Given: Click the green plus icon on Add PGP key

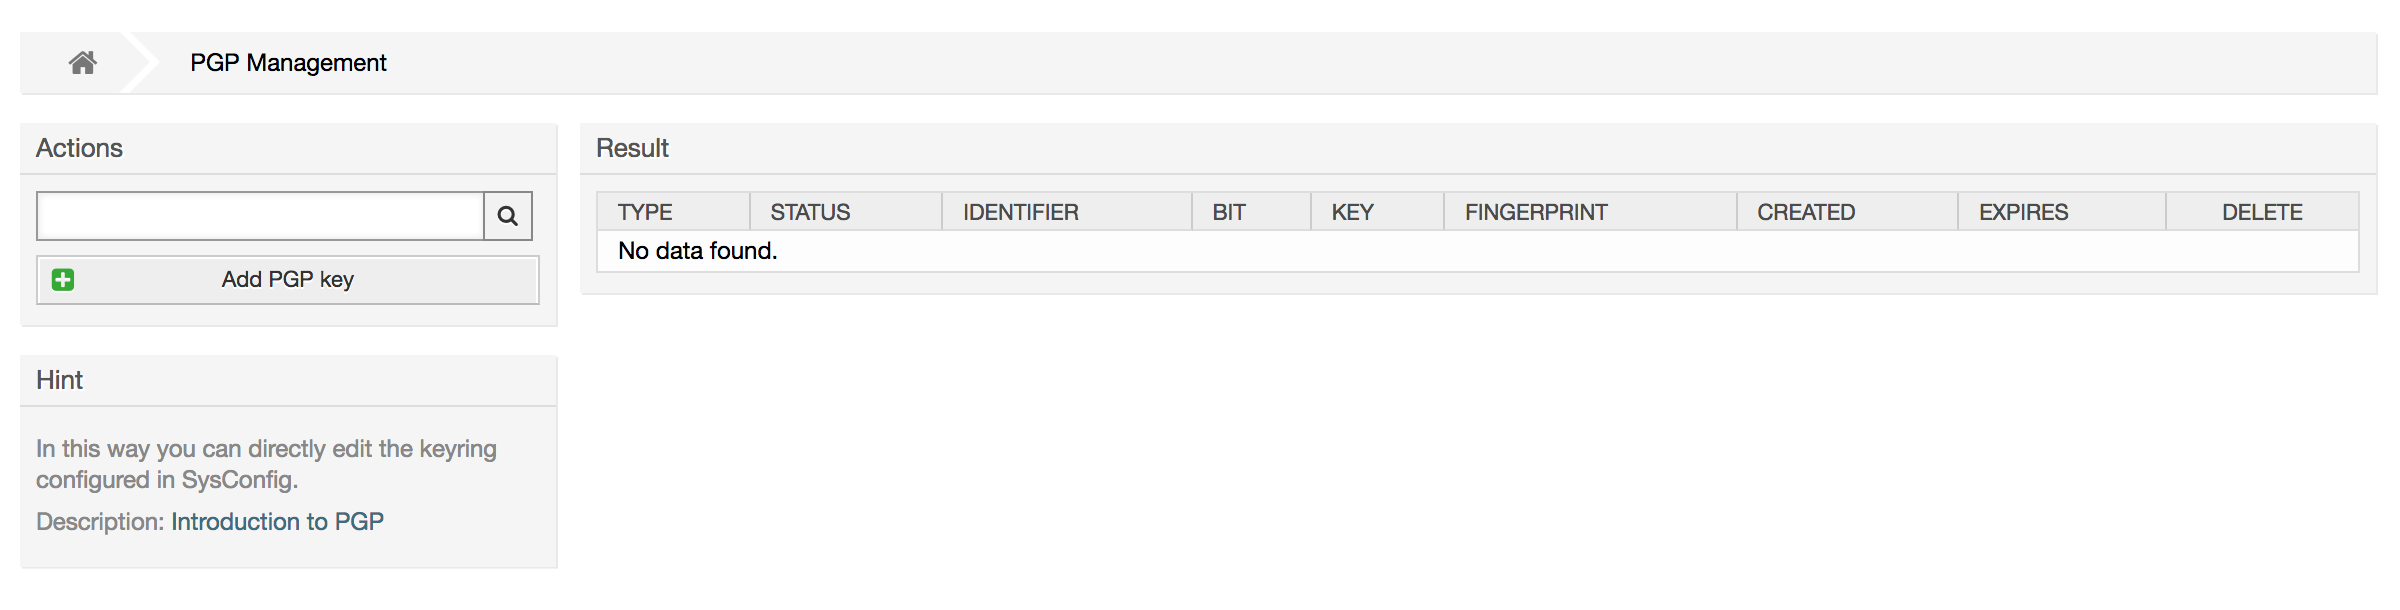Looking at the screenshot, I should (64, 280).
